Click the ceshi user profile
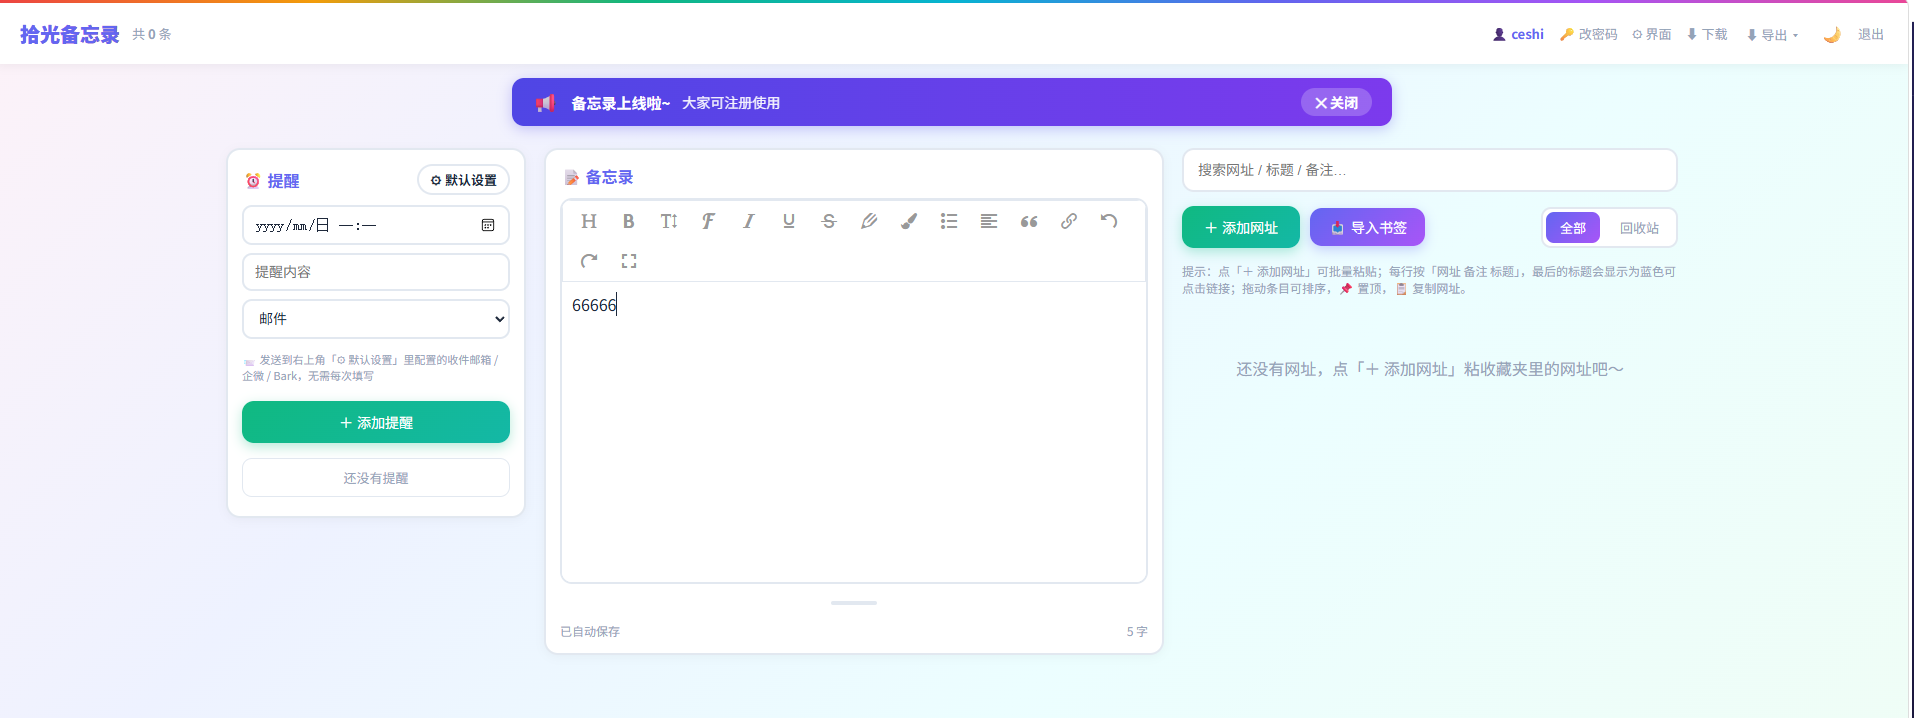 [x=1518, y=34]
